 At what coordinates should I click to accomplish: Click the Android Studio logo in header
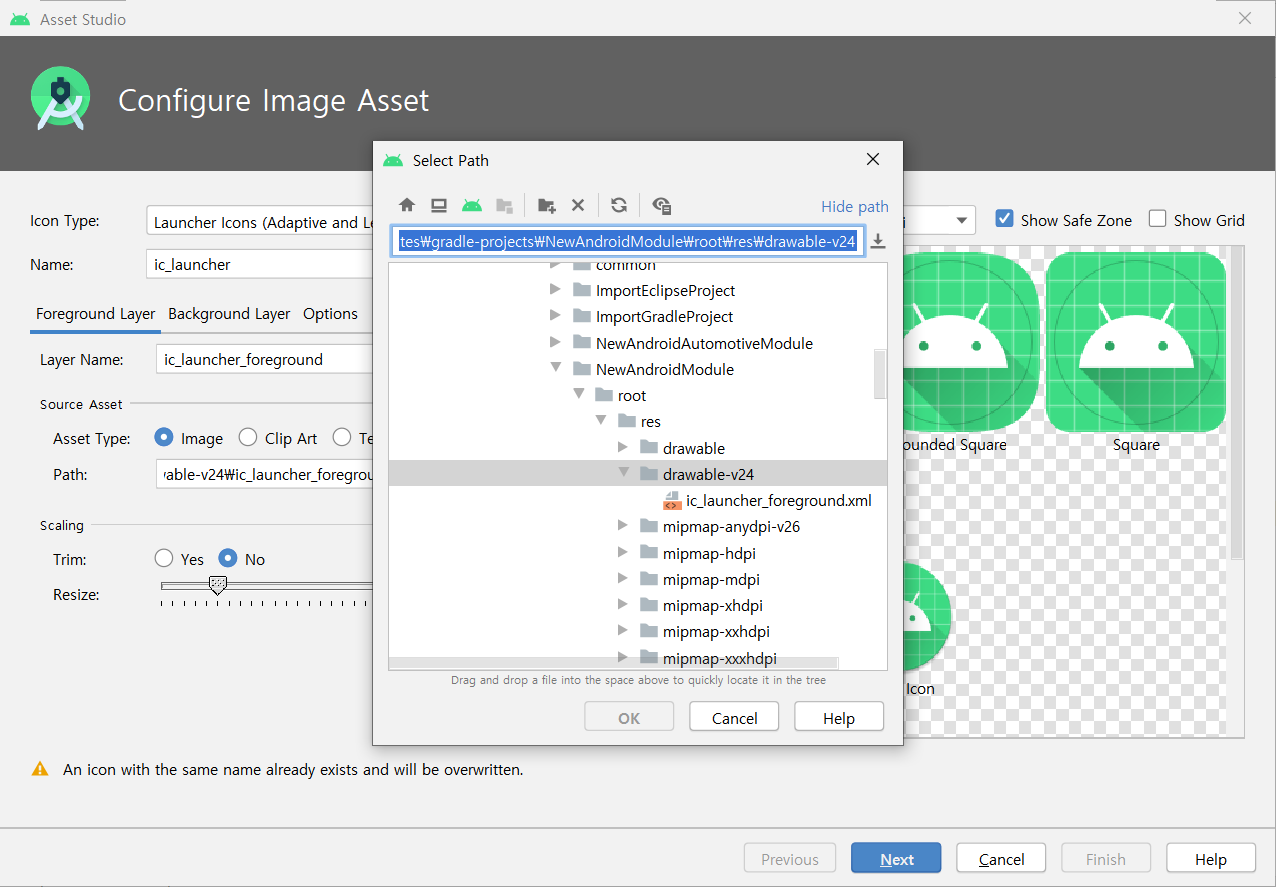pyautogui.click(x=61, y=99)
